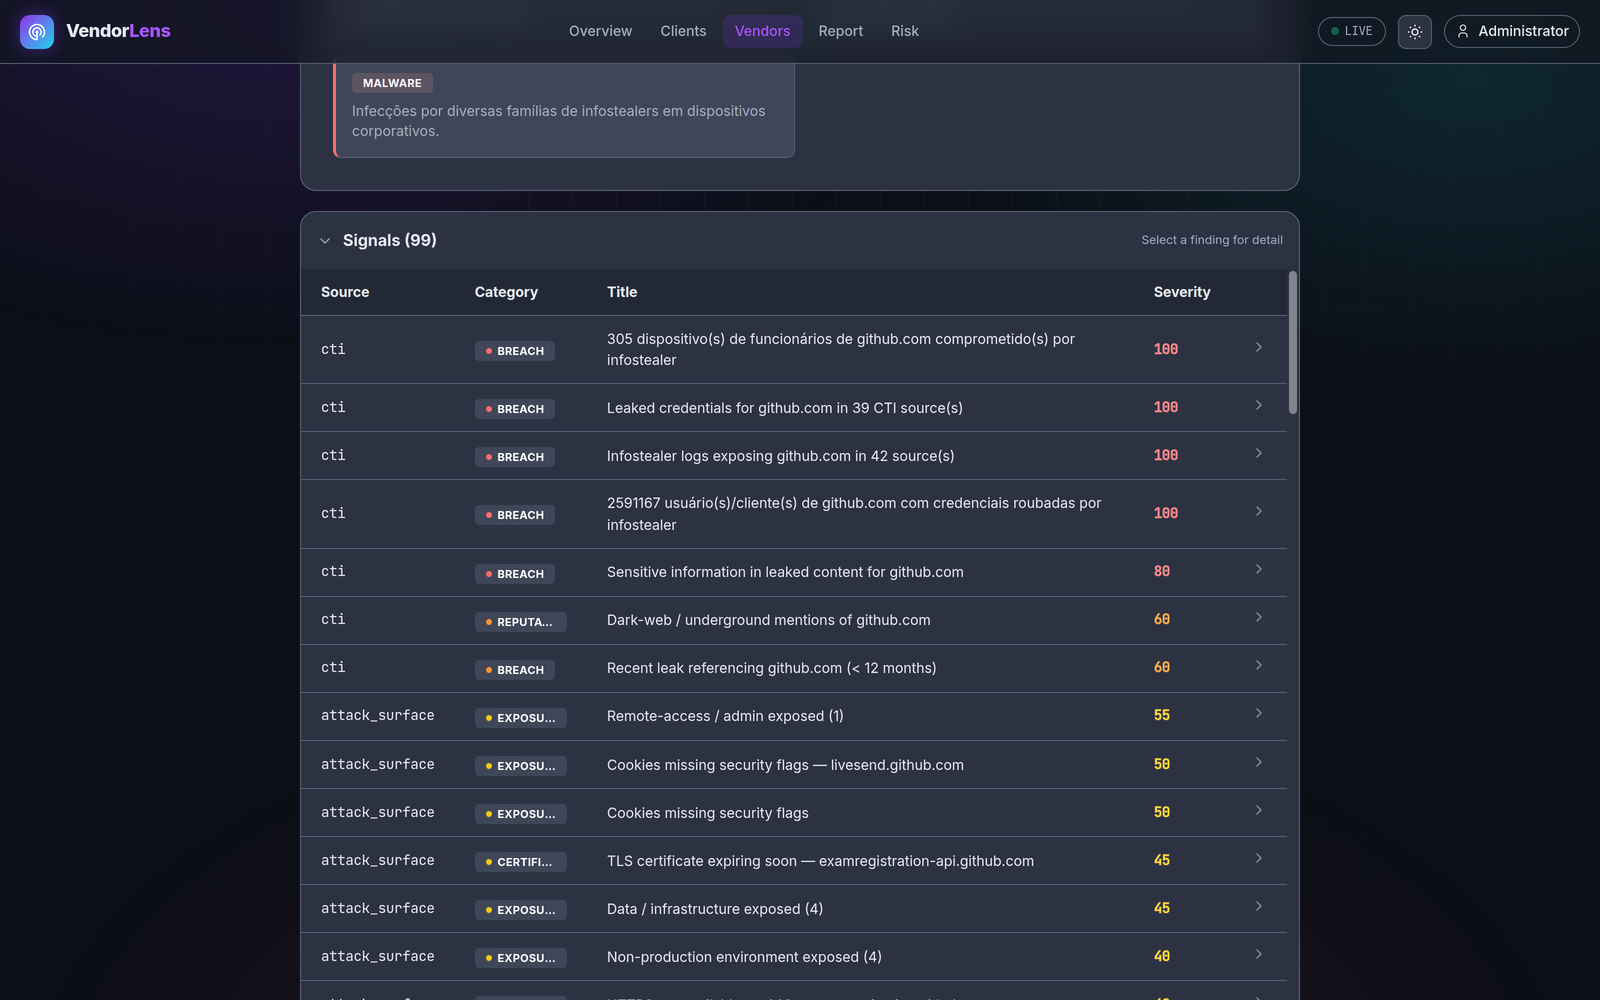Click EXPOSU... badge on plain Cookies missing row
The image size is (1600, 1000).
[x=521, y=814]
